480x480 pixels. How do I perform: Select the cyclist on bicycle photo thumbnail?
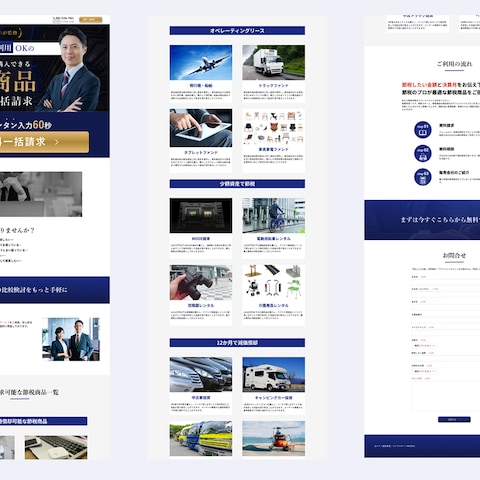(273, 216)
